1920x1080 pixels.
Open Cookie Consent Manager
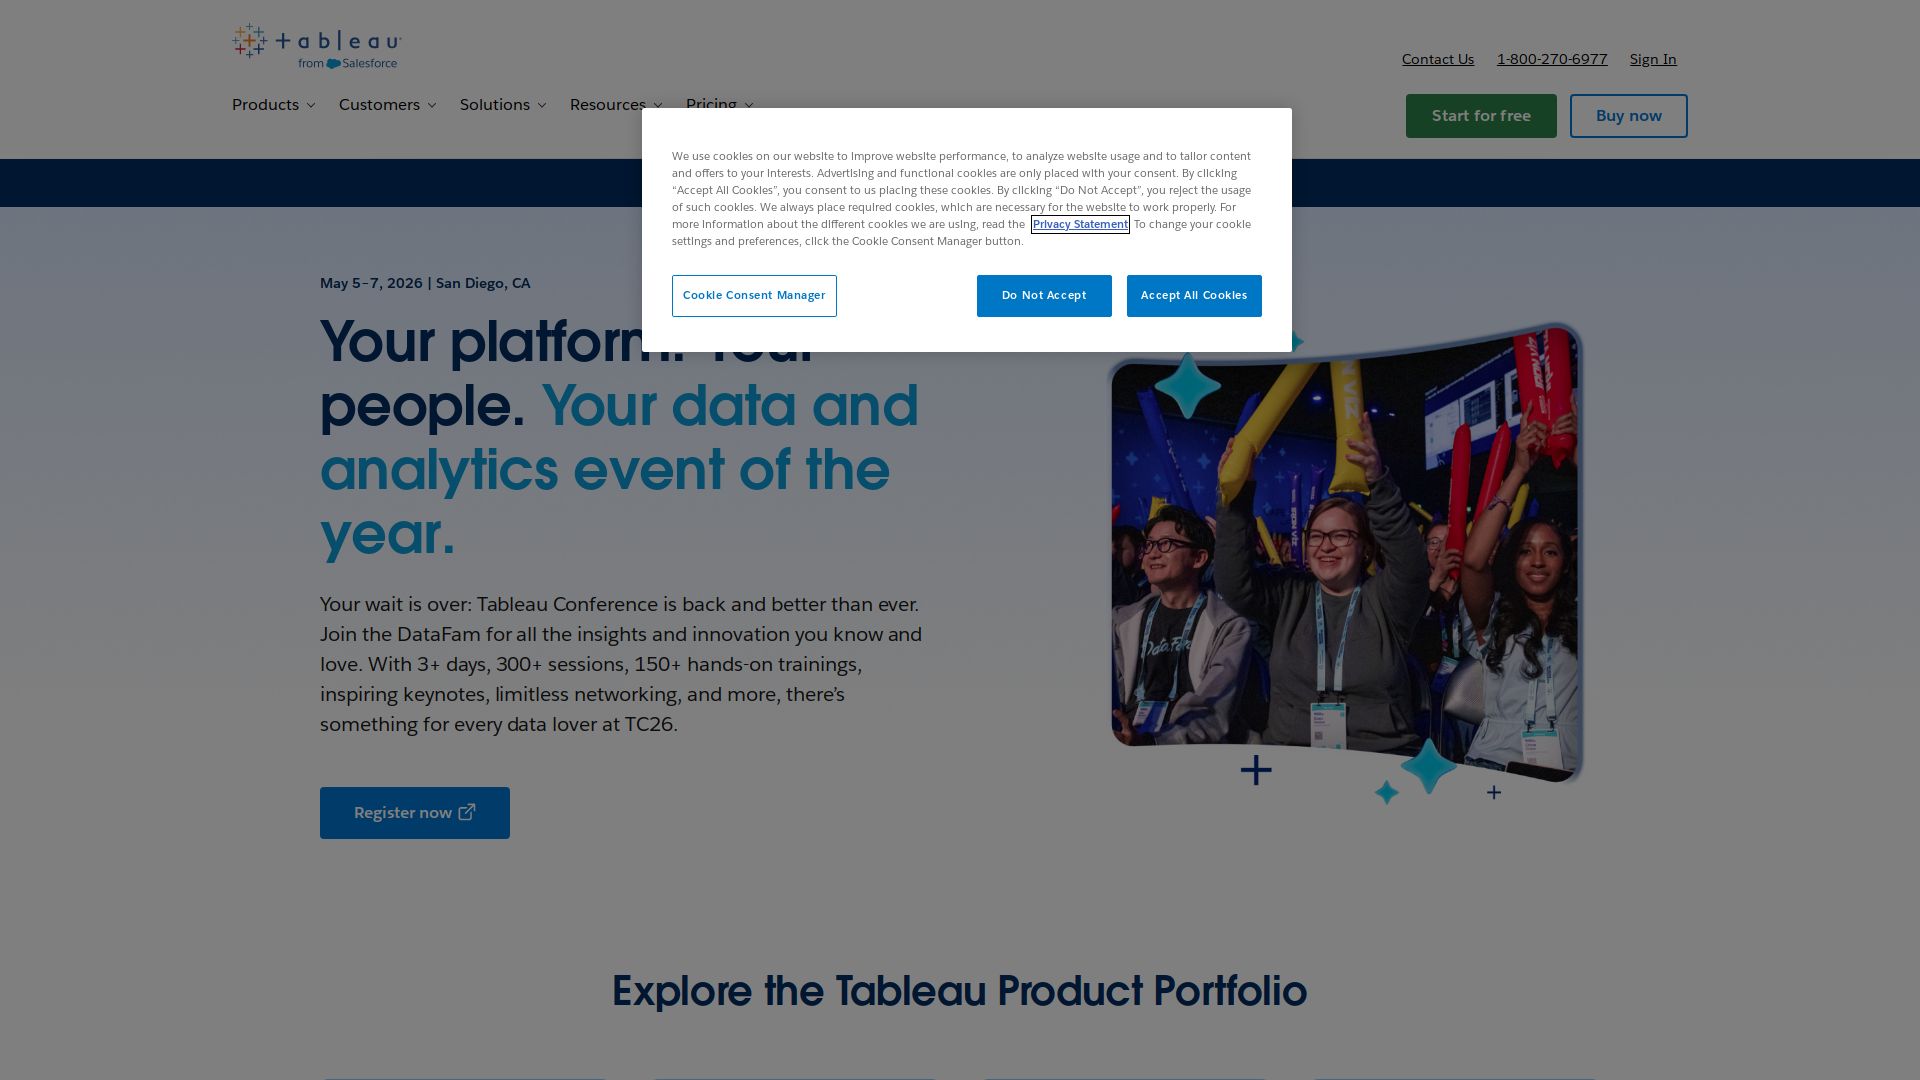point(754,296)
